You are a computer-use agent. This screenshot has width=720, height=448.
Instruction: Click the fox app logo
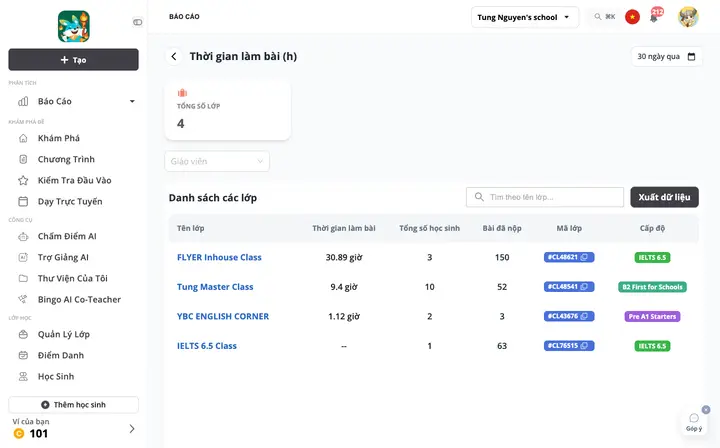(x=73, y=26)
